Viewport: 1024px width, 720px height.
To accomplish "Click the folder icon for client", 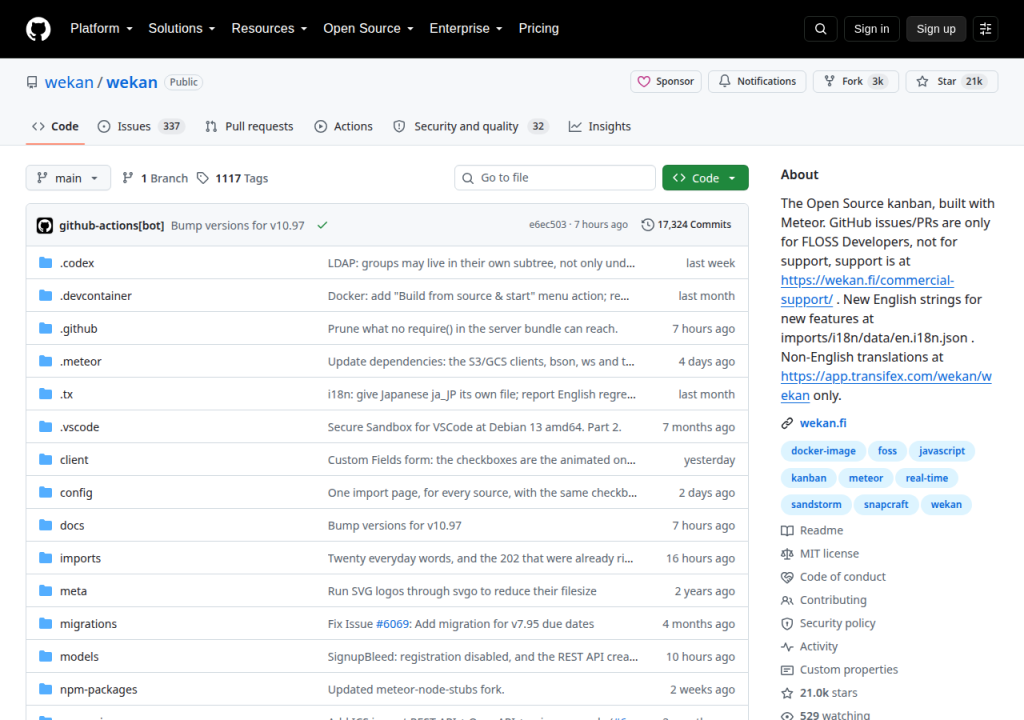I will pos(45,459).
